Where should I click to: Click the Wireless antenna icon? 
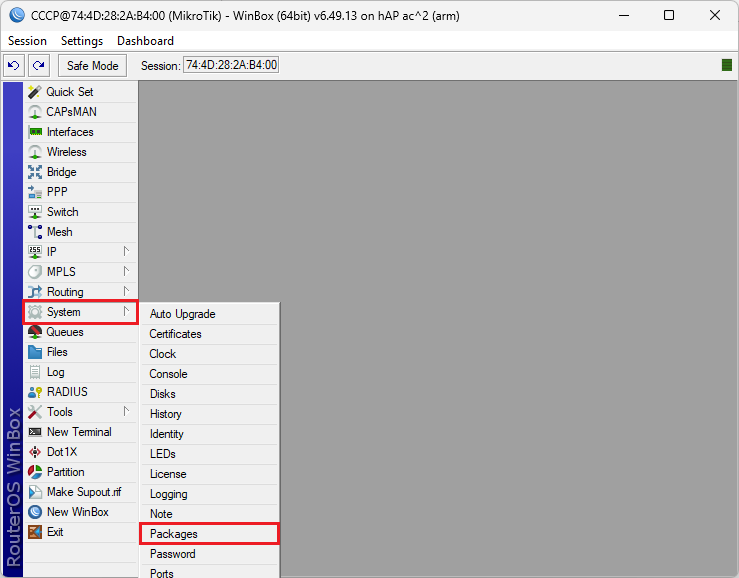pos(35,152)
